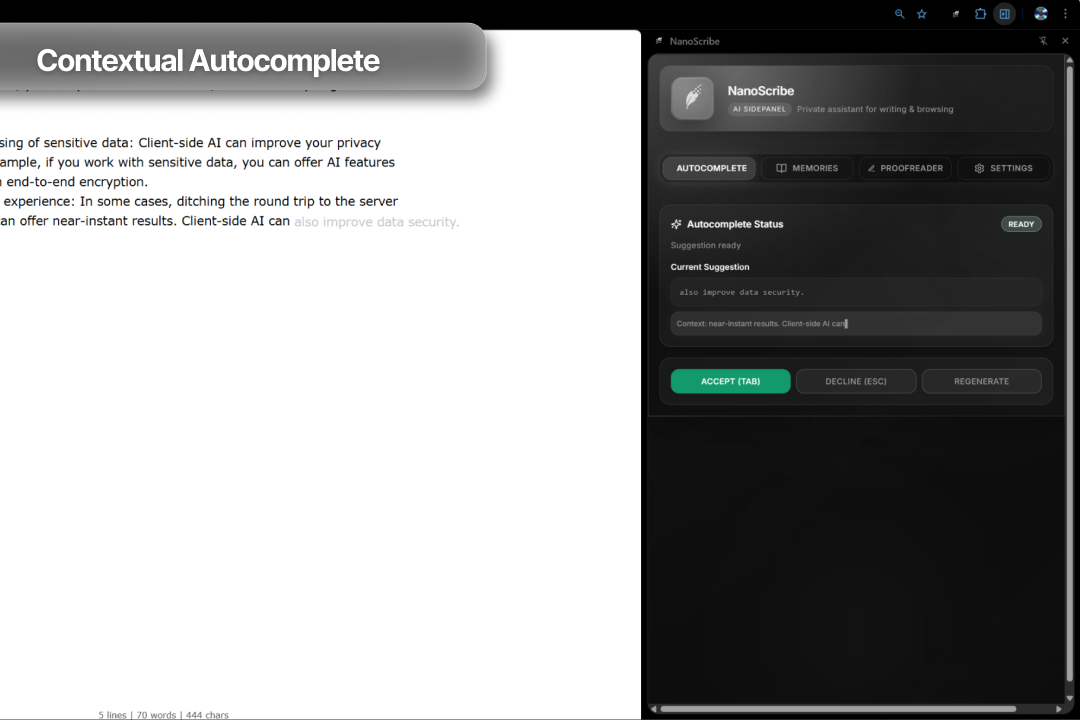
Task: Open the NanoScribe extension feather icon in toolbar
Action: [x=955, y=14]
